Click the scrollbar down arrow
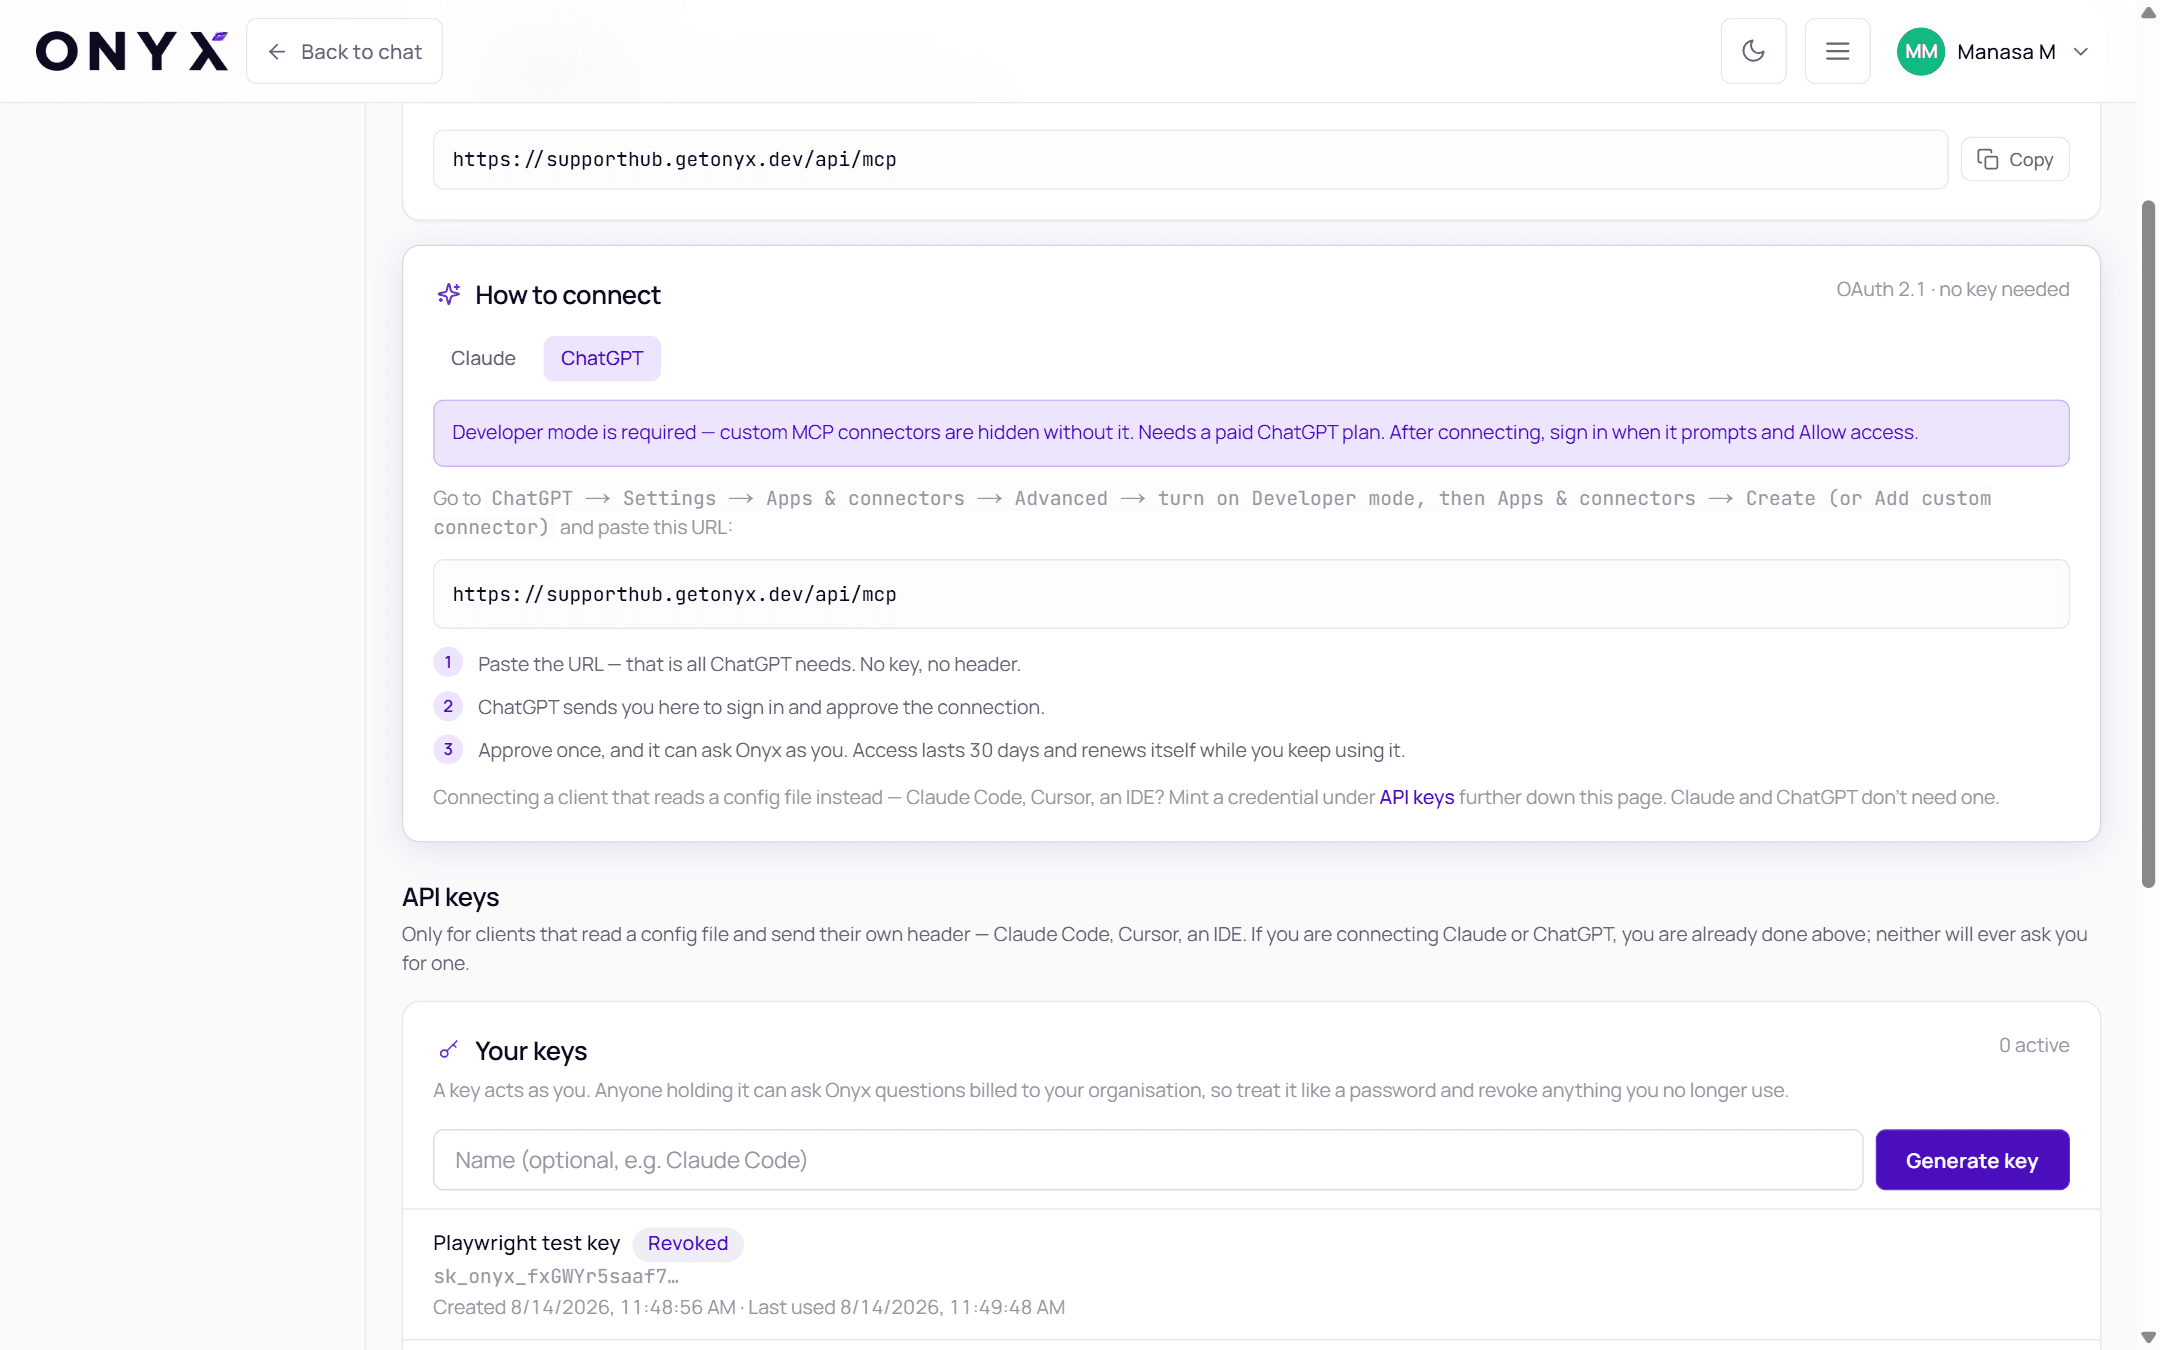Screen dimensions: 2160x1350 (2147, 1337)
